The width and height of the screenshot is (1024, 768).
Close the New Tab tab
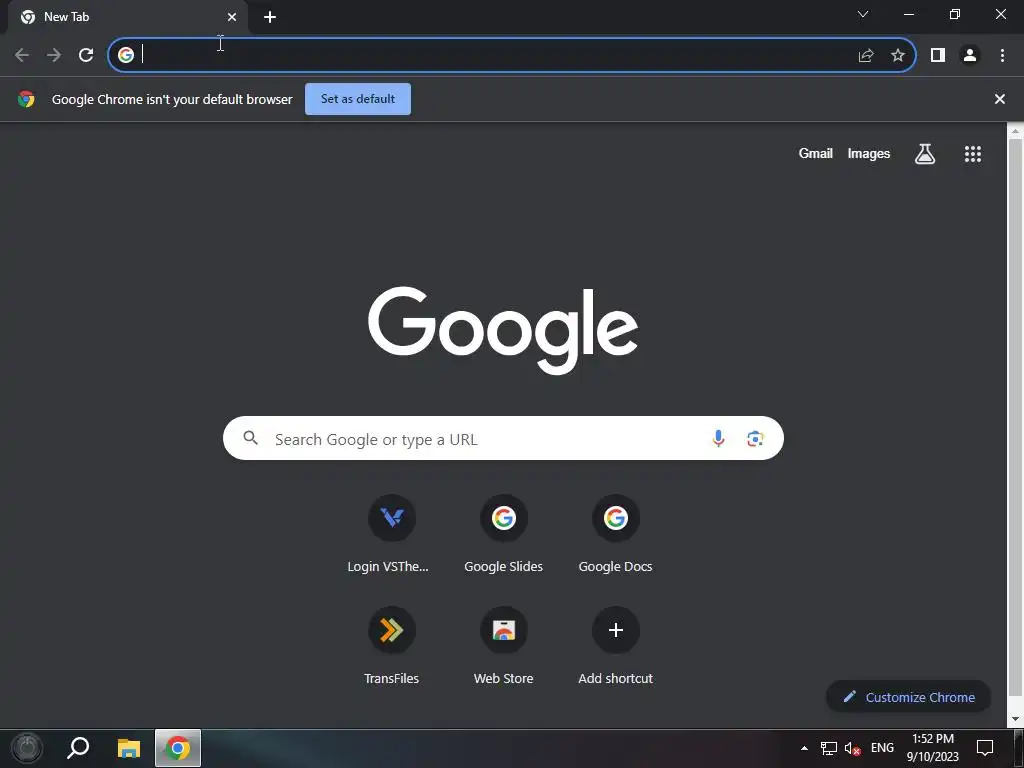click(232, 17)
